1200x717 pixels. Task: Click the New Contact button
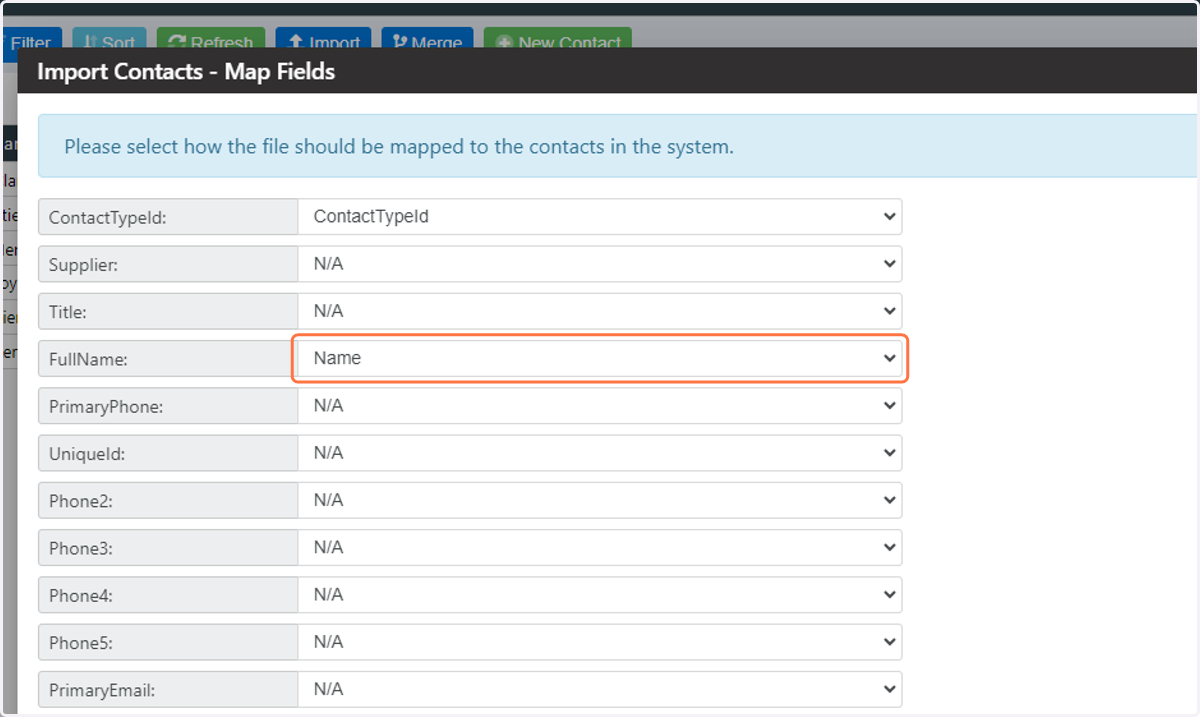click(558, 40)
